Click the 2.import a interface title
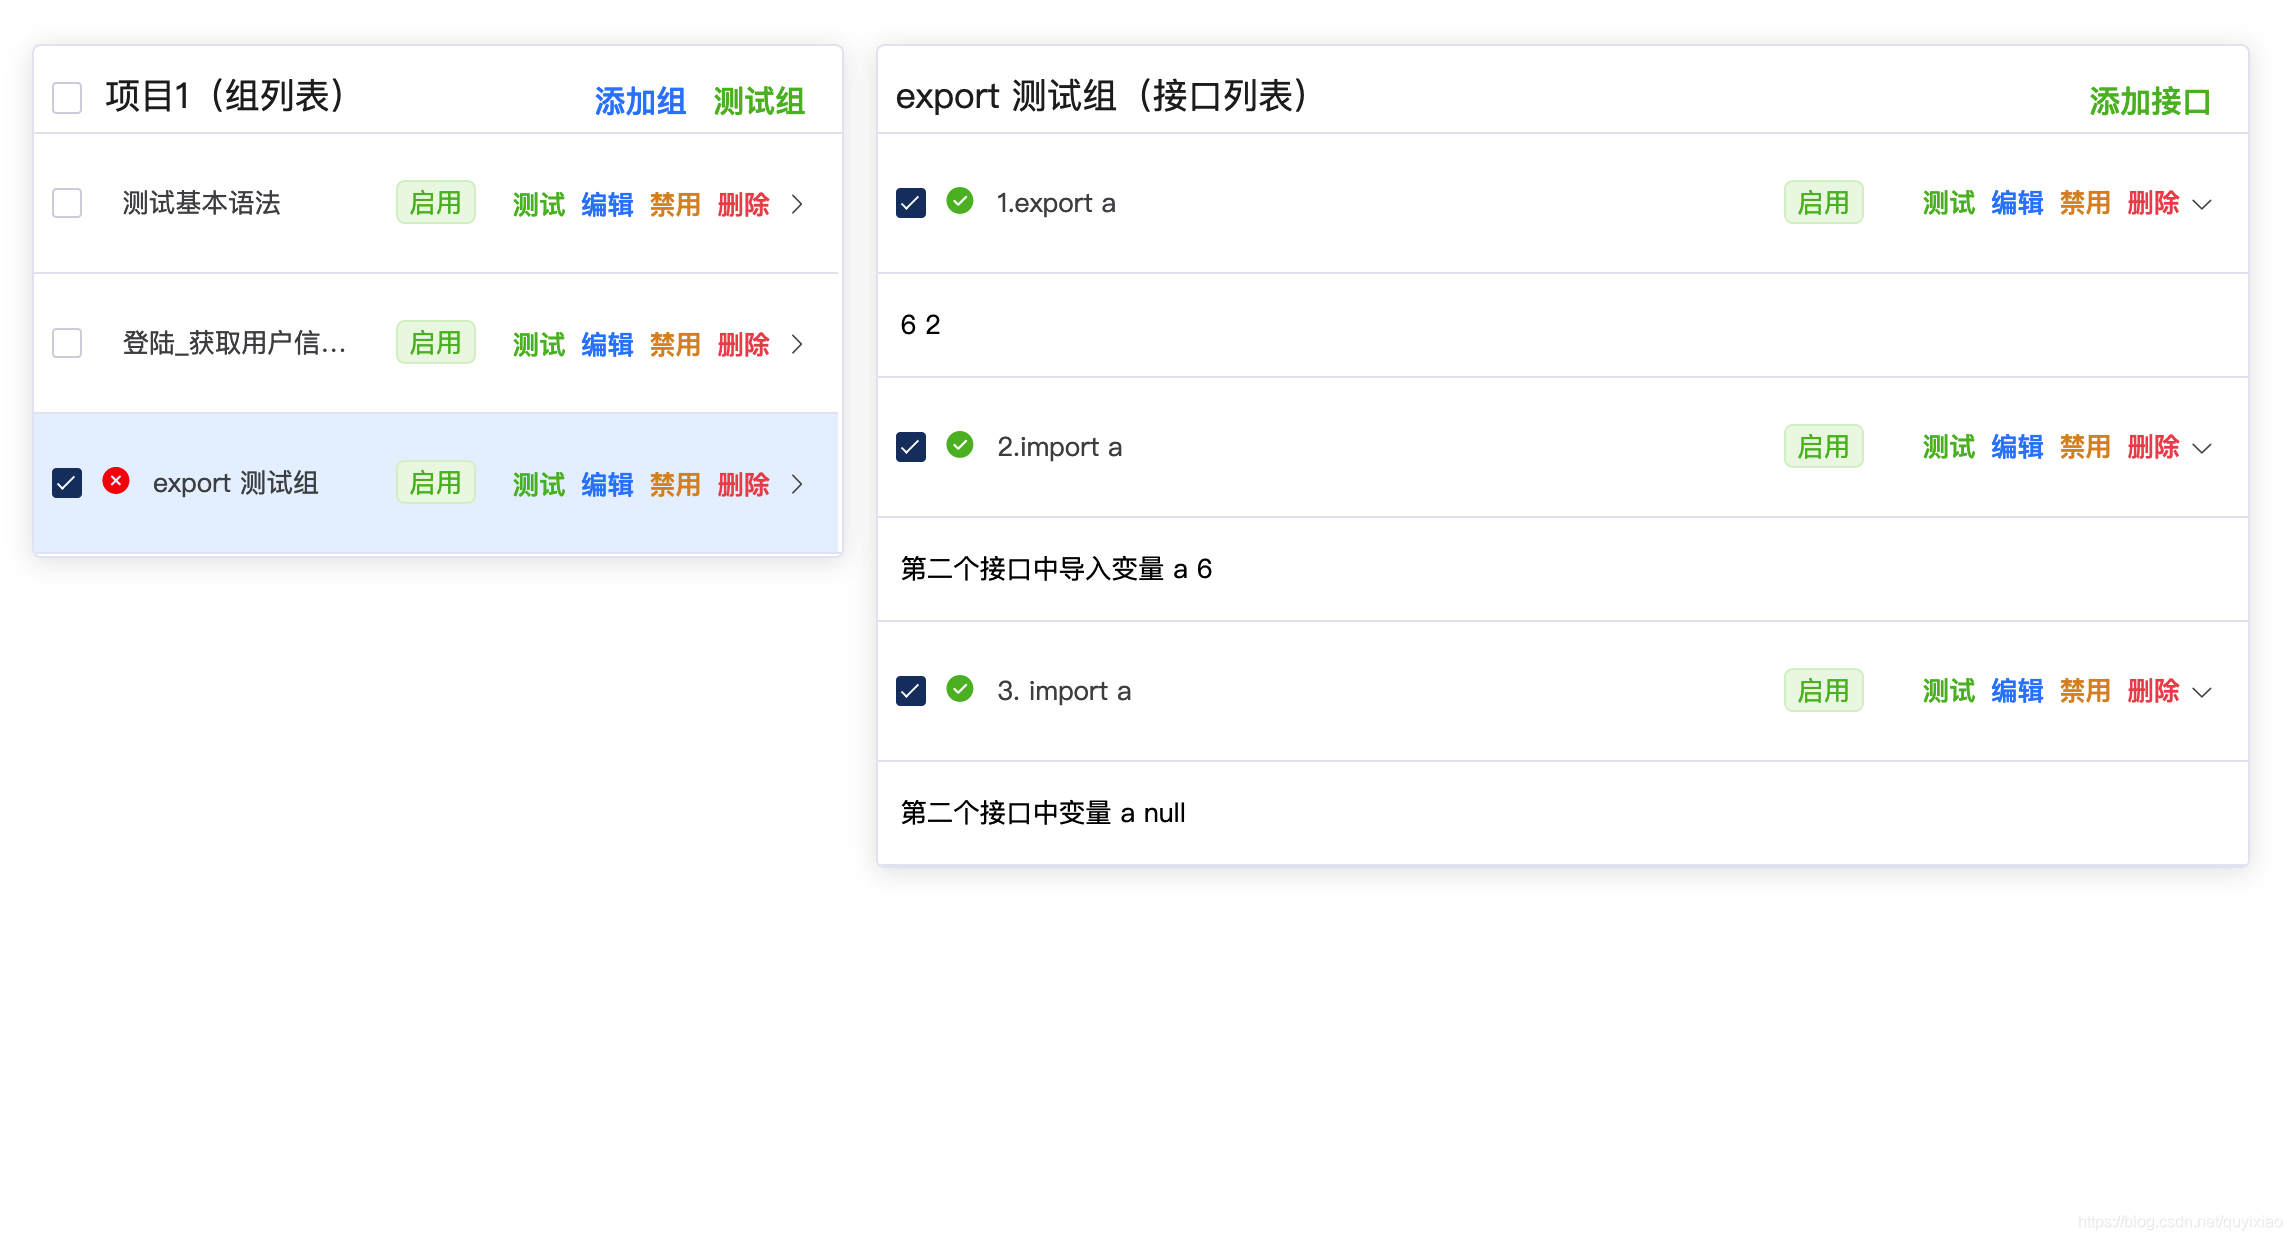This screenshot has width=2292, height=1240. [1059, 447]
